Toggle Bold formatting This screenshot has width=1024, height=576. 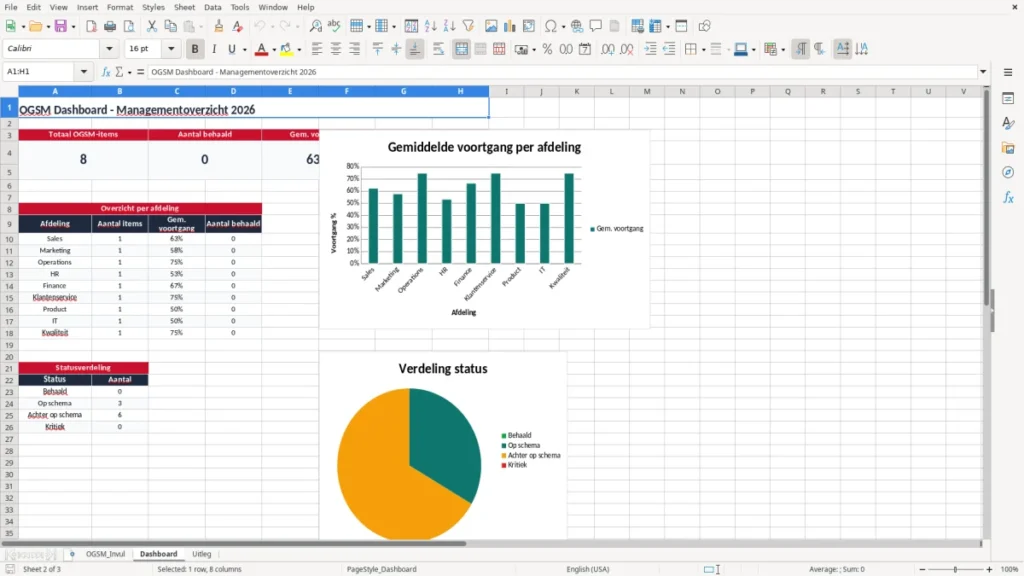click(195, 49)
